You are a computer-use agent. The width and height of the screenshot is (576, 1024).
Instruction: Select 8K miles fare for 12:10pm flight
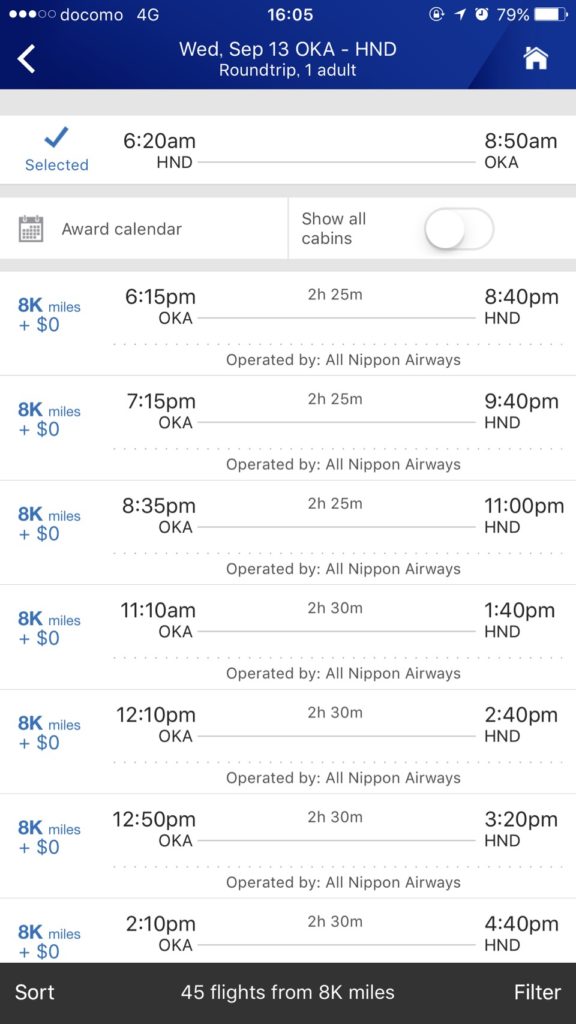pos(49,732)
